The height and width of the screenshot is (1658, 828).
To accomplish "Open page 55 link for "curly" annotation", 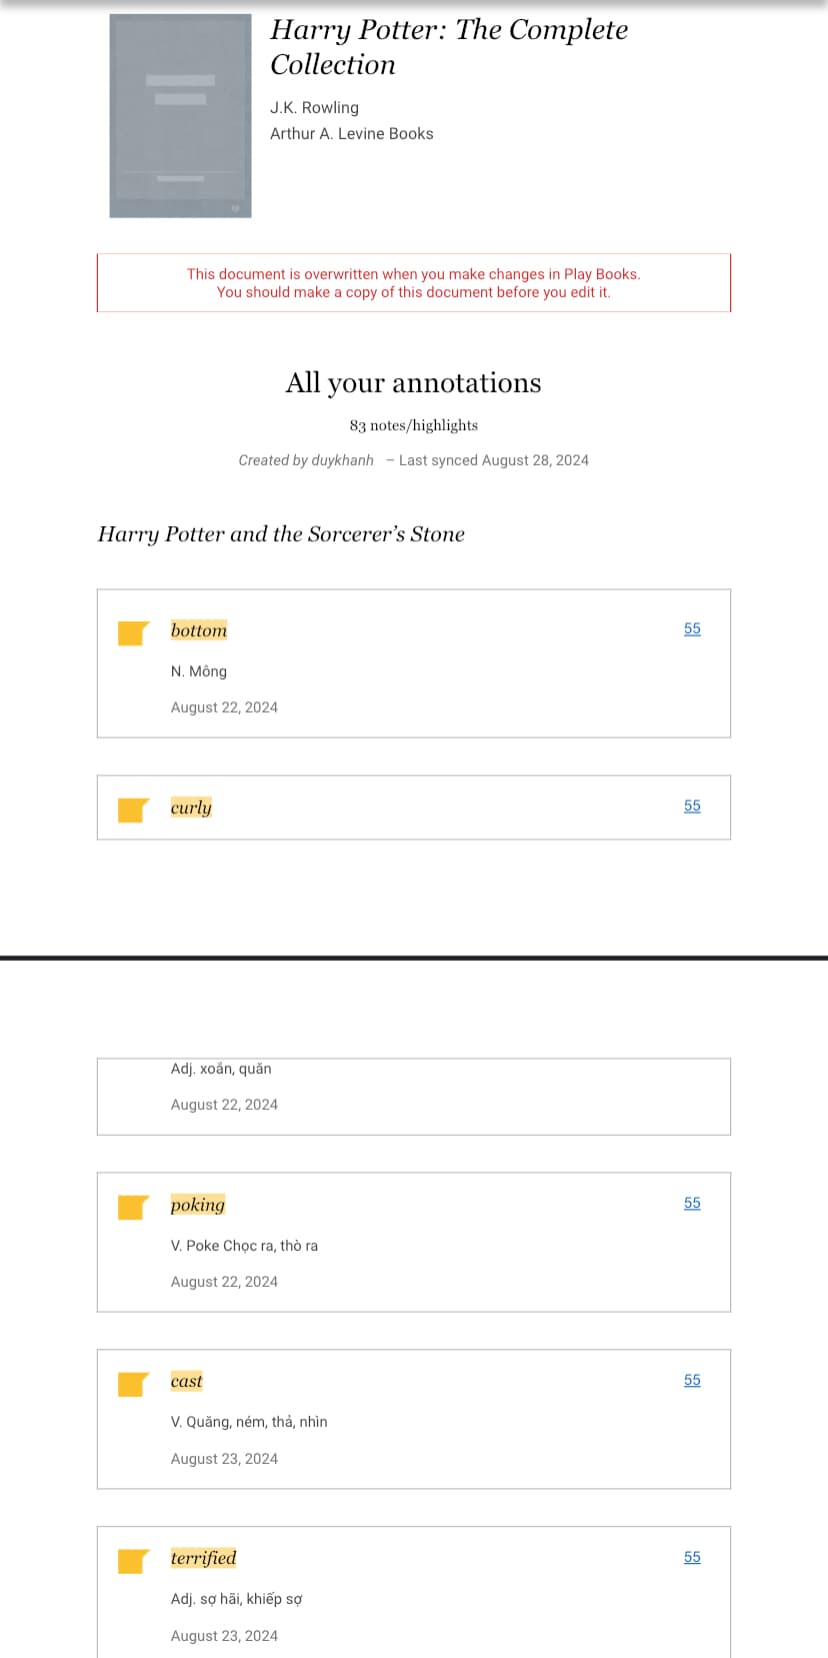I will tap(692, 806).
